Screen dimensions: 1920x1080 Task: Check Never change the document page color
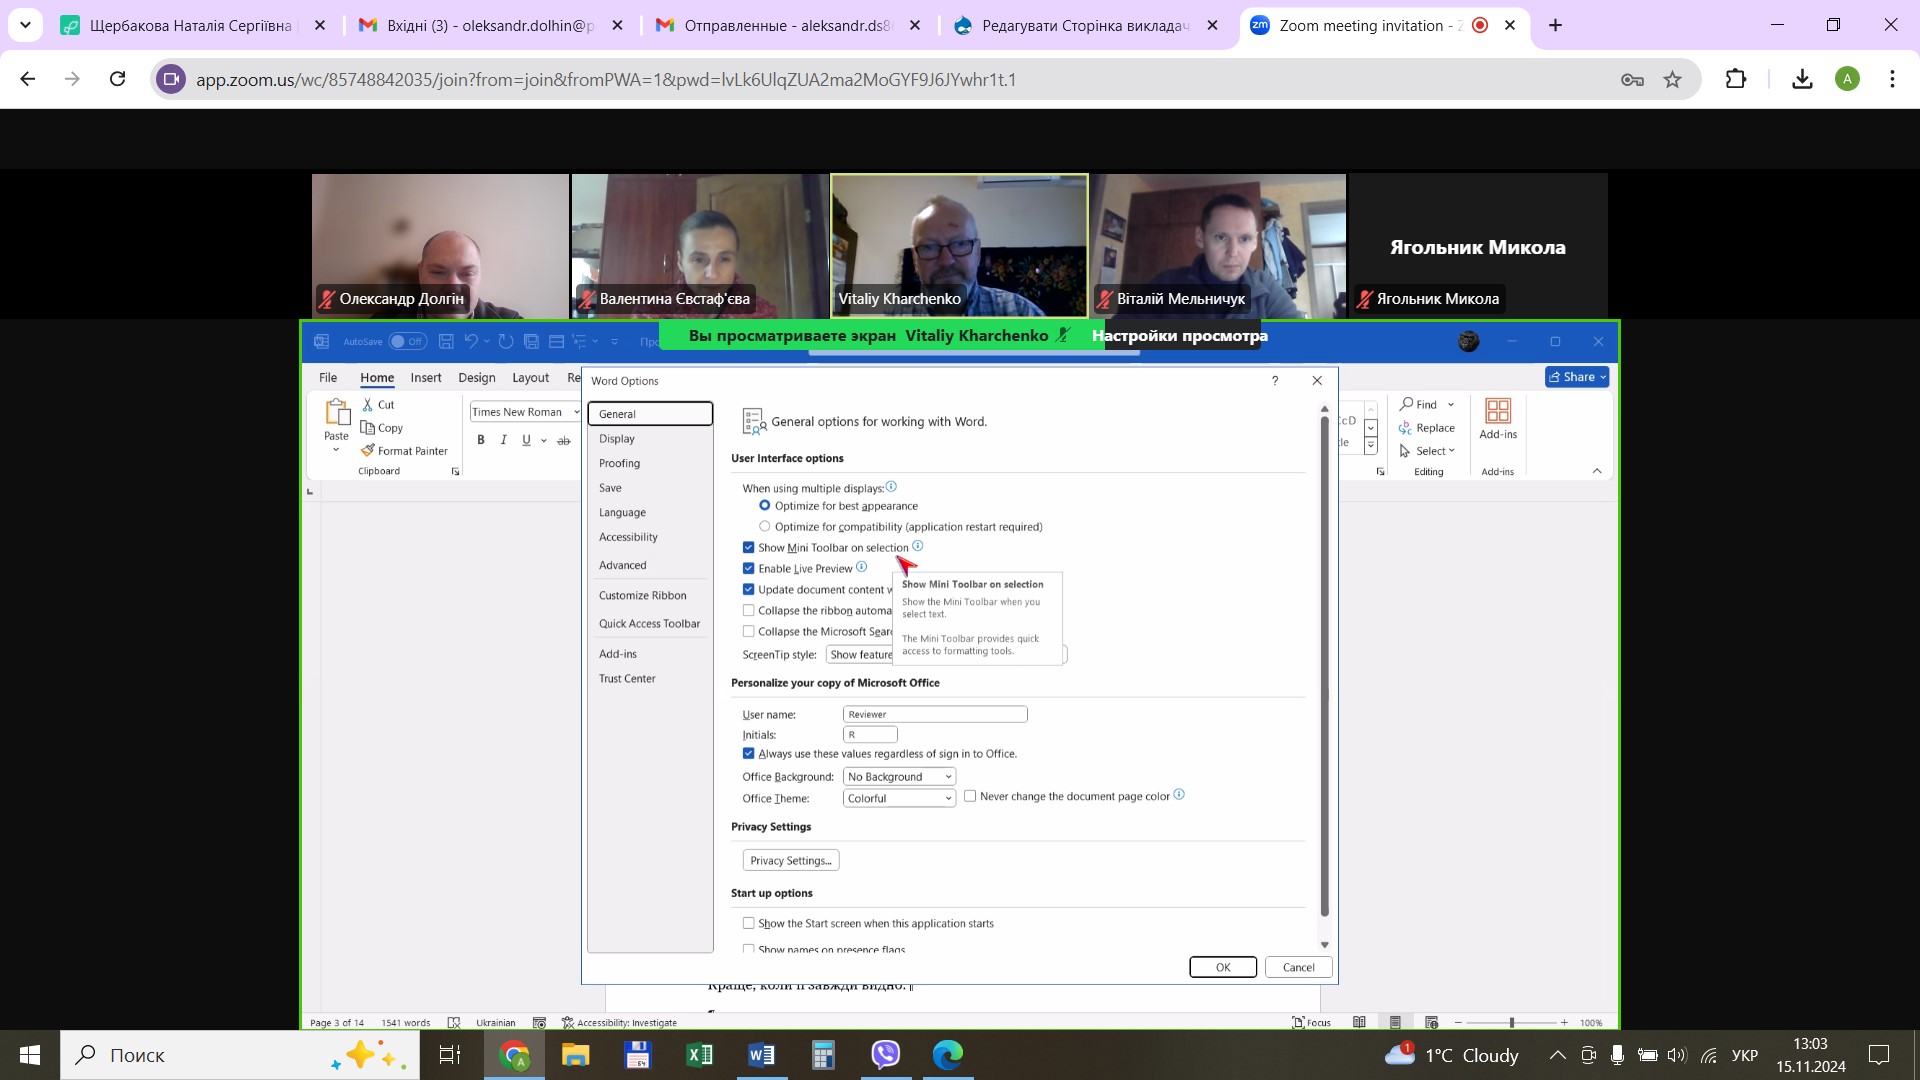(970, 796)
